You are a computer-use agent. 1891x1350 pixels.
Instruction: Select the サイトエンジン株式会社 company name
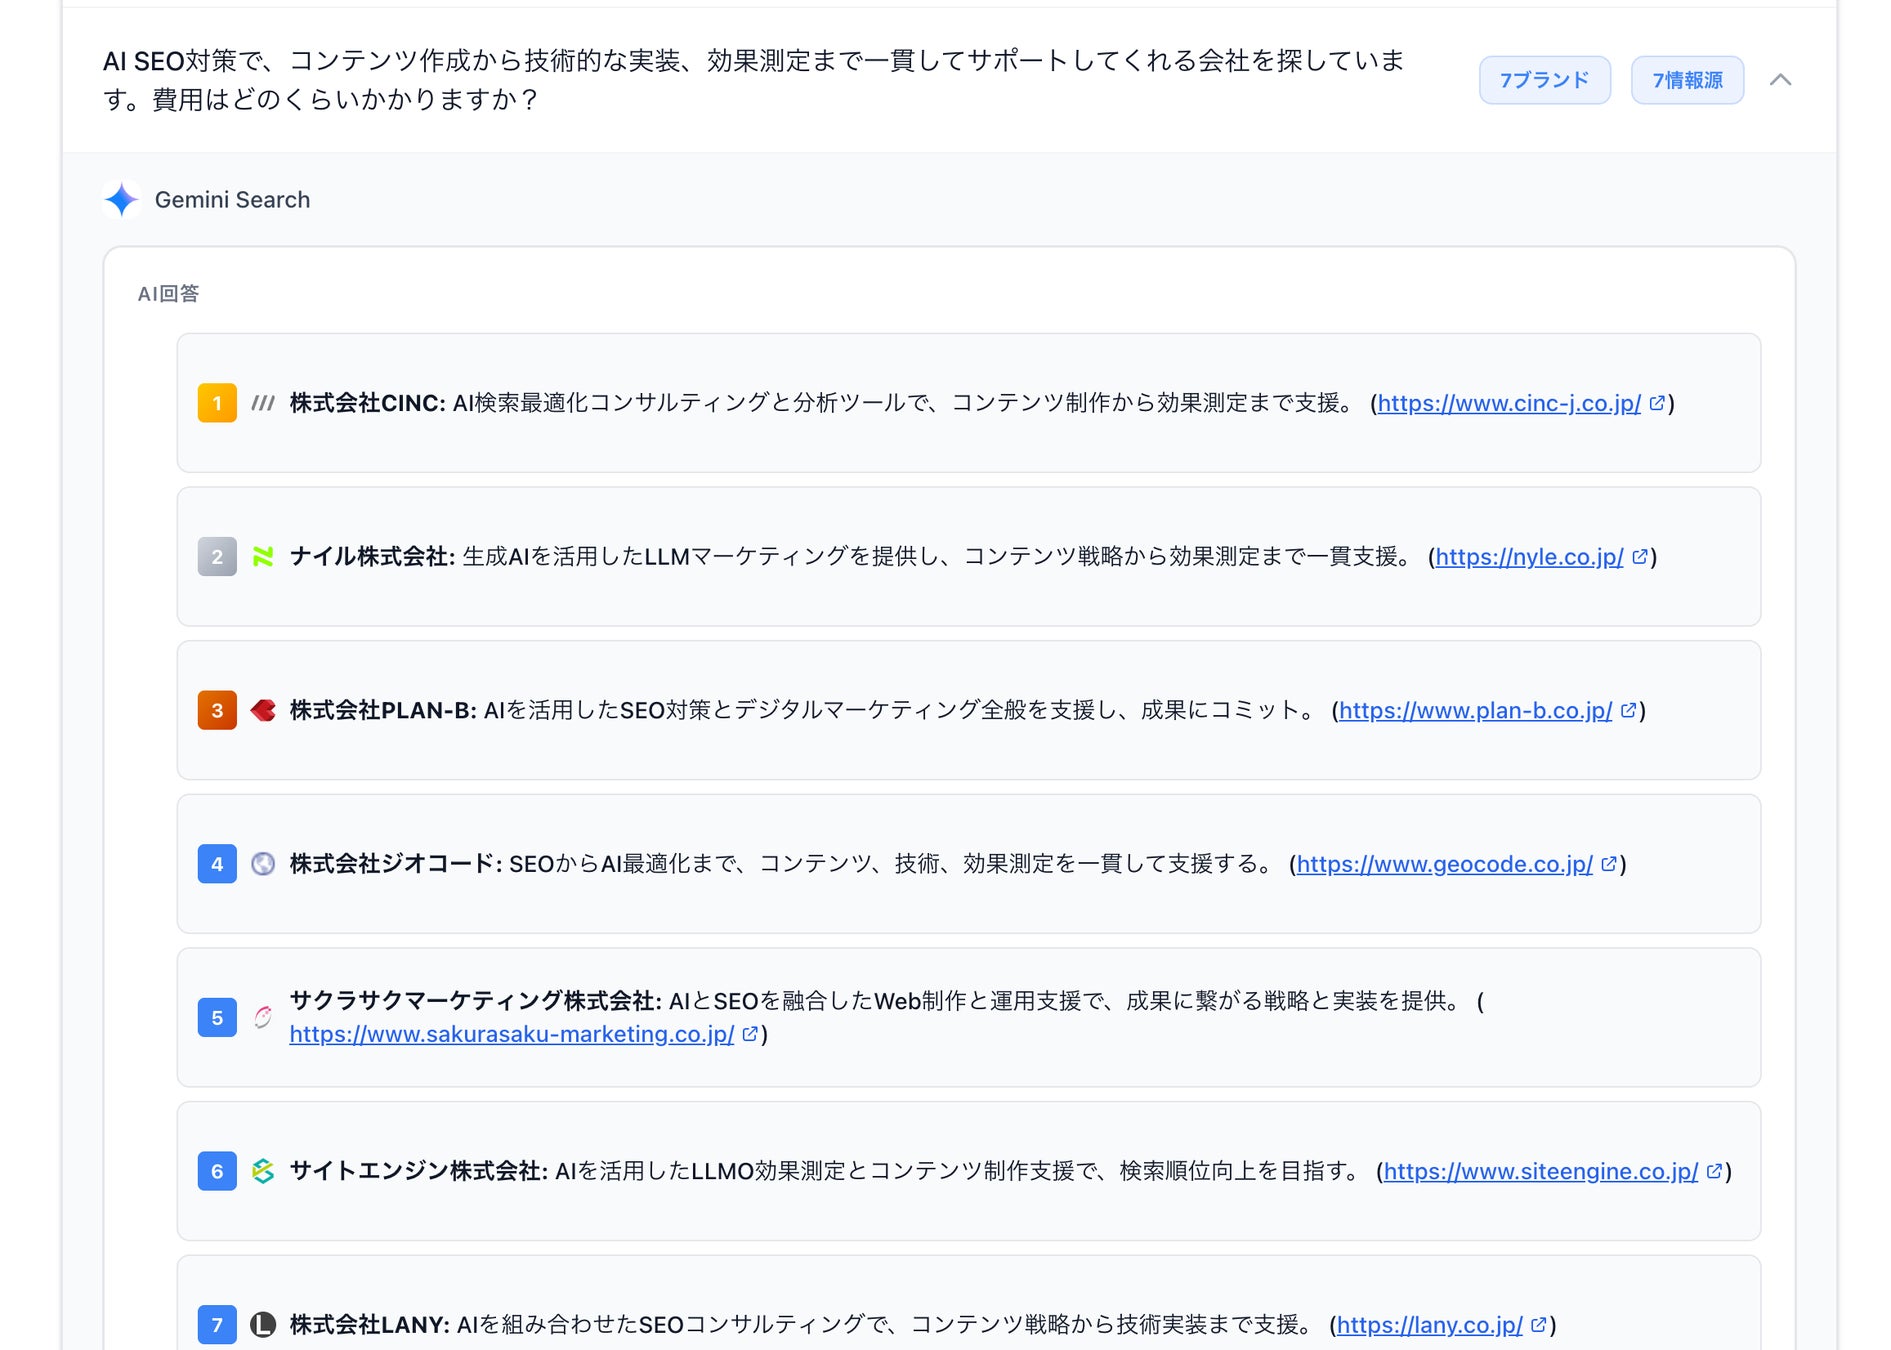(x=419, y=1171)
